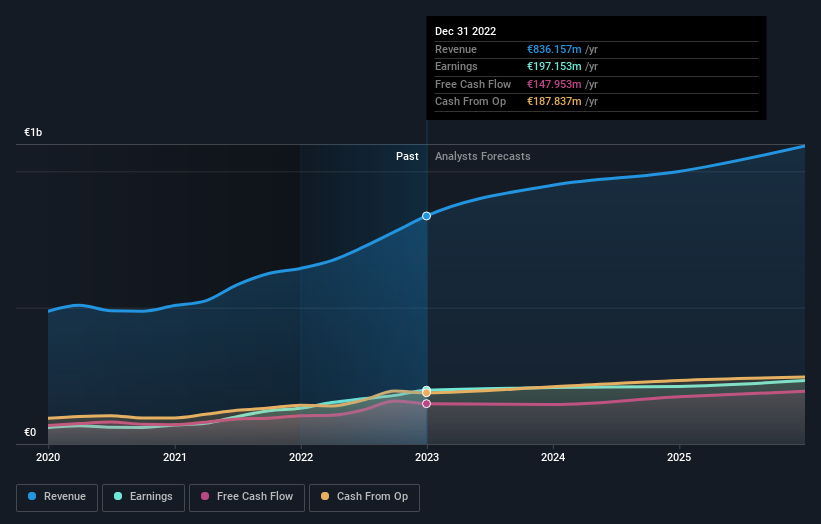
Task: Click 'Cash From Op' row label in tooltip
Action: pyautogui.click(x=470, y=102)
